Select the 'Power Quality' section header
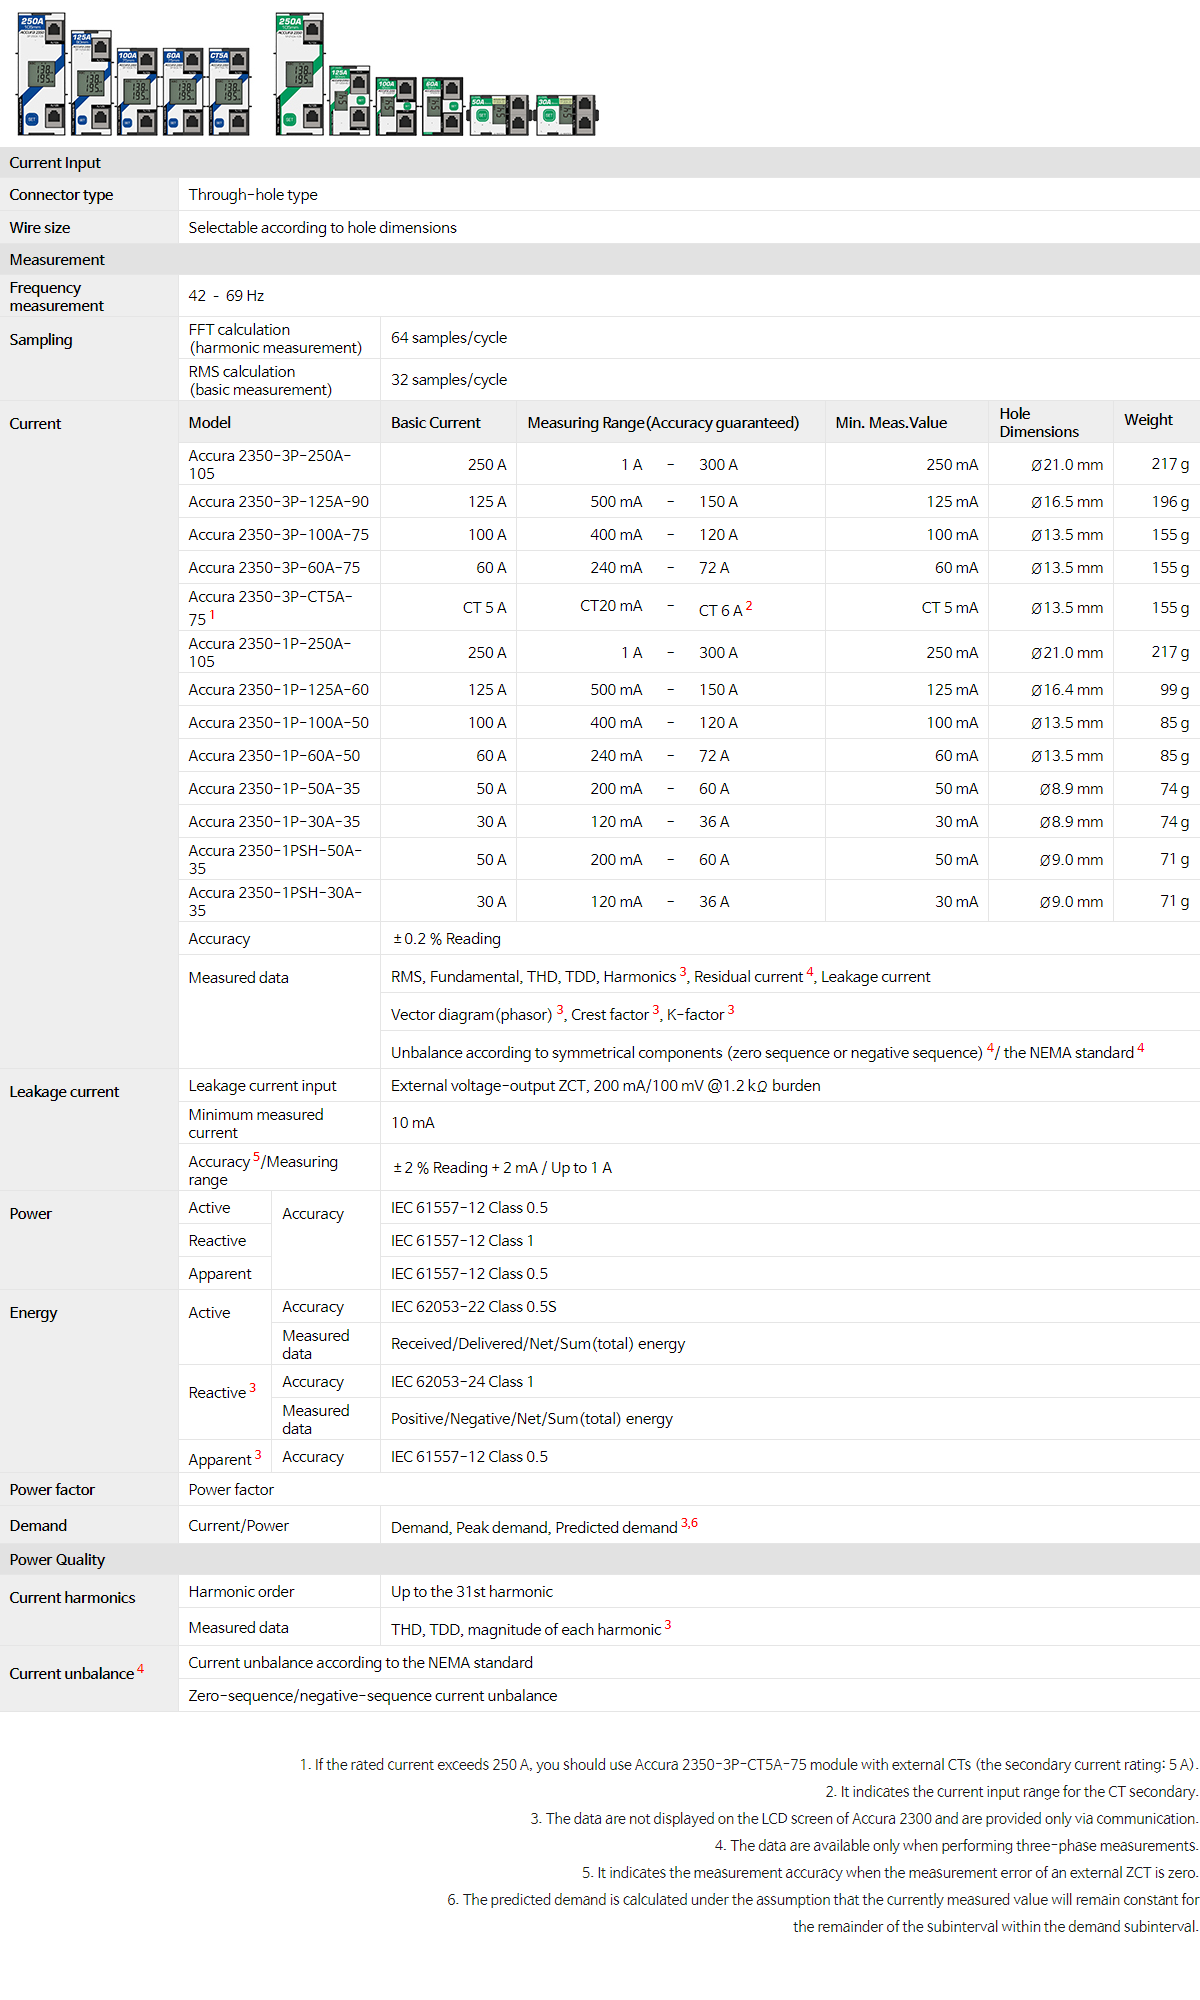This screenshot has width=1200, height=2000. click(x=600, y=1559)
